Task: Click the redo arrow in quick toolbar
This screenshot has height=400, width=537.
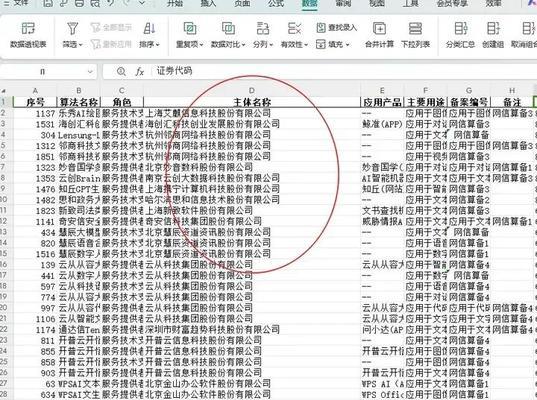Action: pos(126,3)
